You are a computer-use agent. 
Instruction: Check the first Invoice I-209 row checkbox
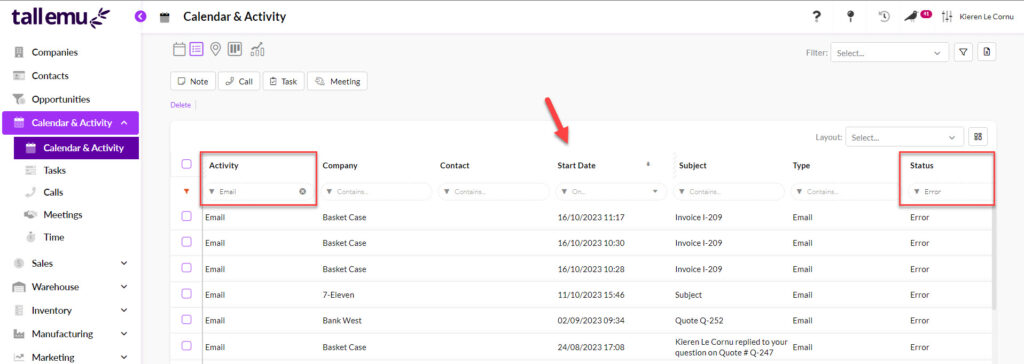187,216
